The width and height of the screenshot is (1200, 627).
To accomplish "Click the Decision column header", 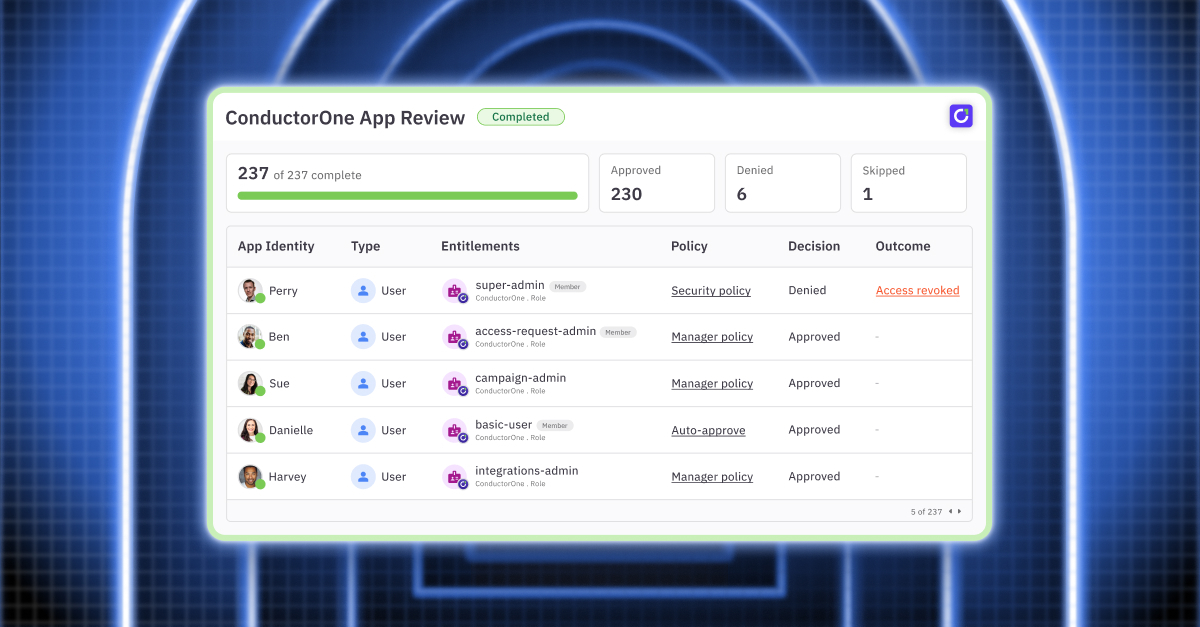I will pos(814,246).
